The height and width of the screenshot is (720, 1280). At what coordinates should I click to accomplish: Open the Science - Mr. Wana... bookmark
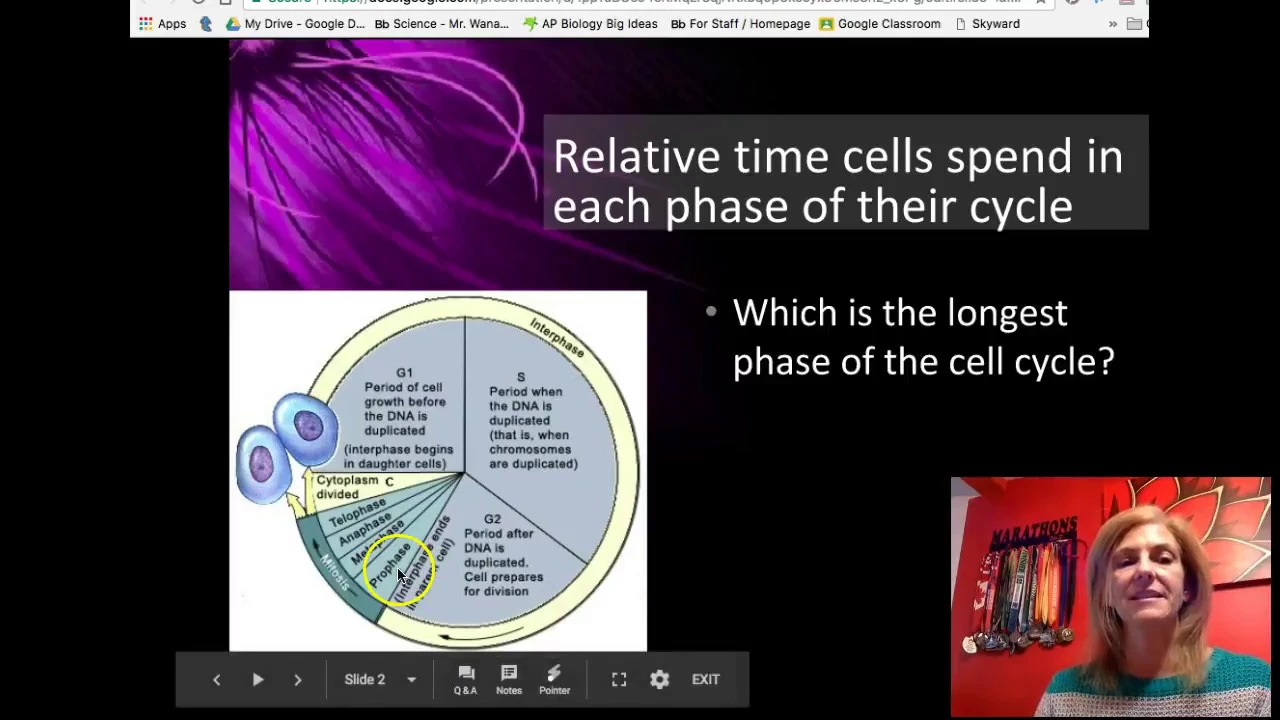point(441,24)
